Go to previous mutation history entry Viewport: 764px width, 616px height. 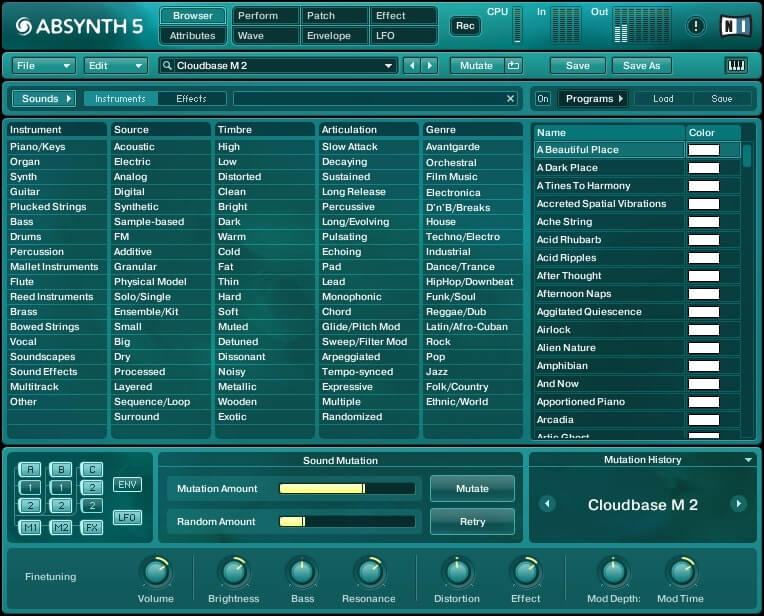click(x=547, y=504)
